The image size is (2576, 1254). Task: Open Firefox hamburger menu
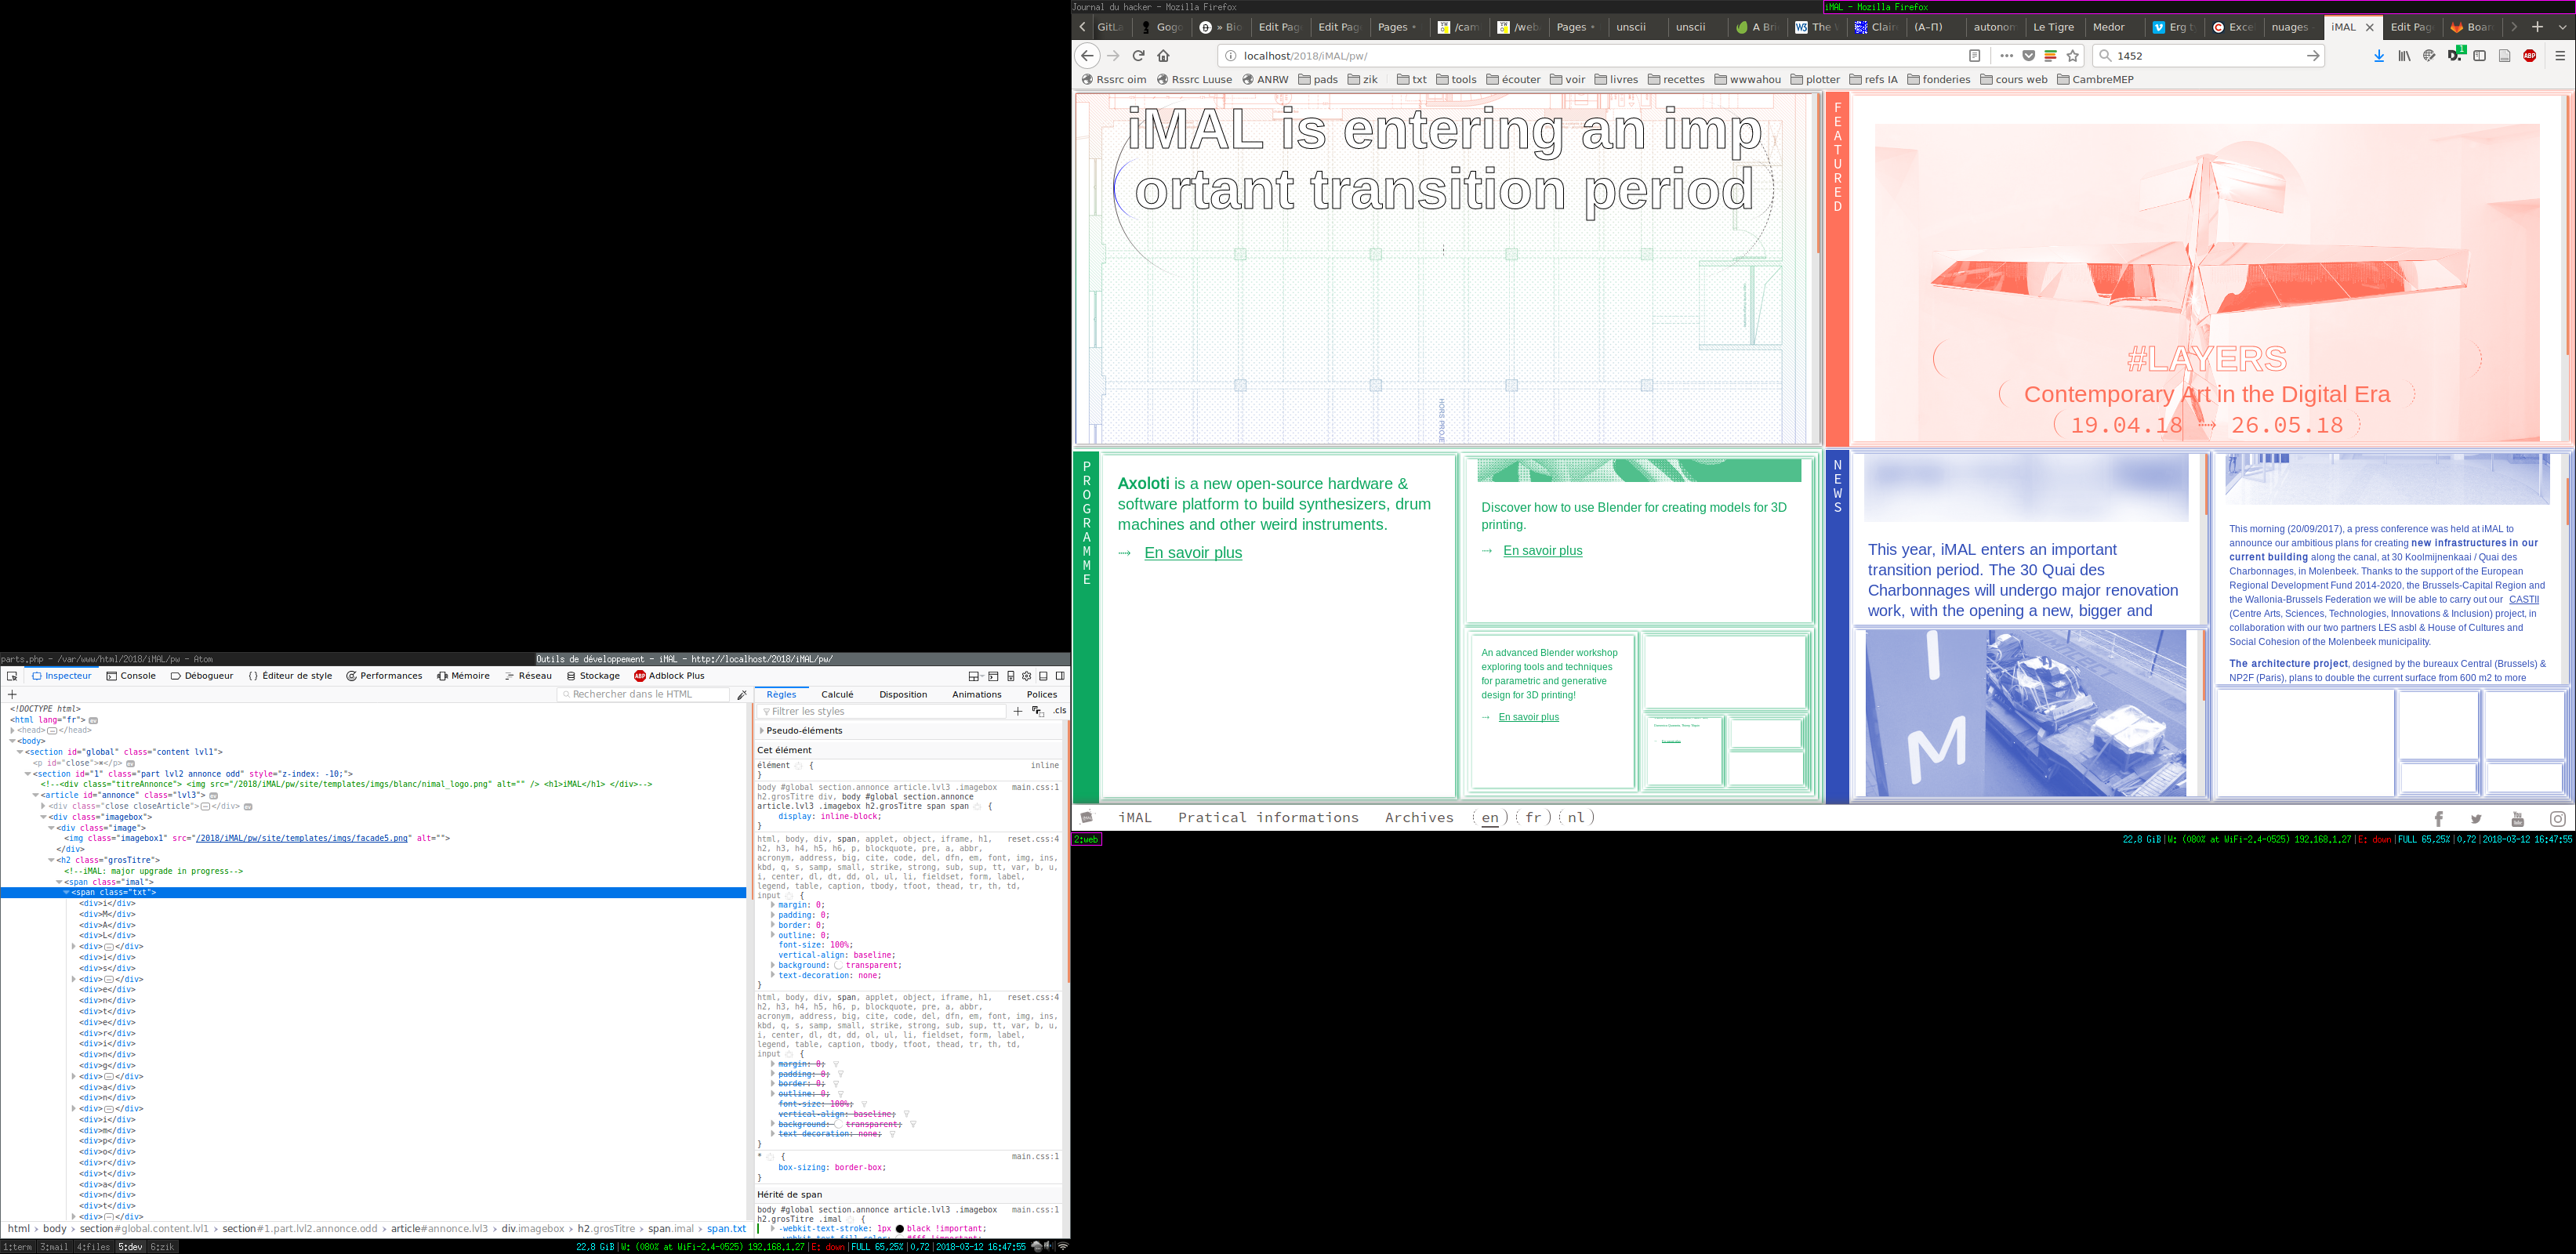(x=2560, y=56)
